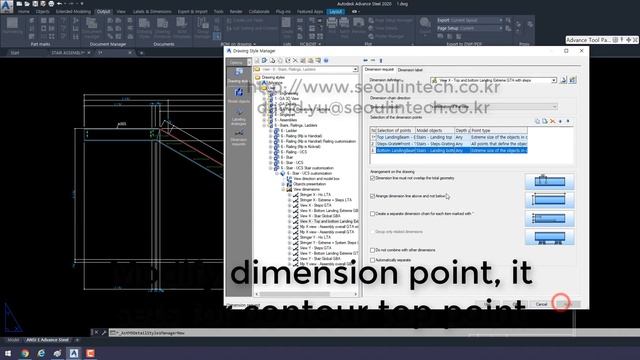Delete selected dimension point with the red X icon
This screenshot has width=640, height=360.
click(552, 121)
